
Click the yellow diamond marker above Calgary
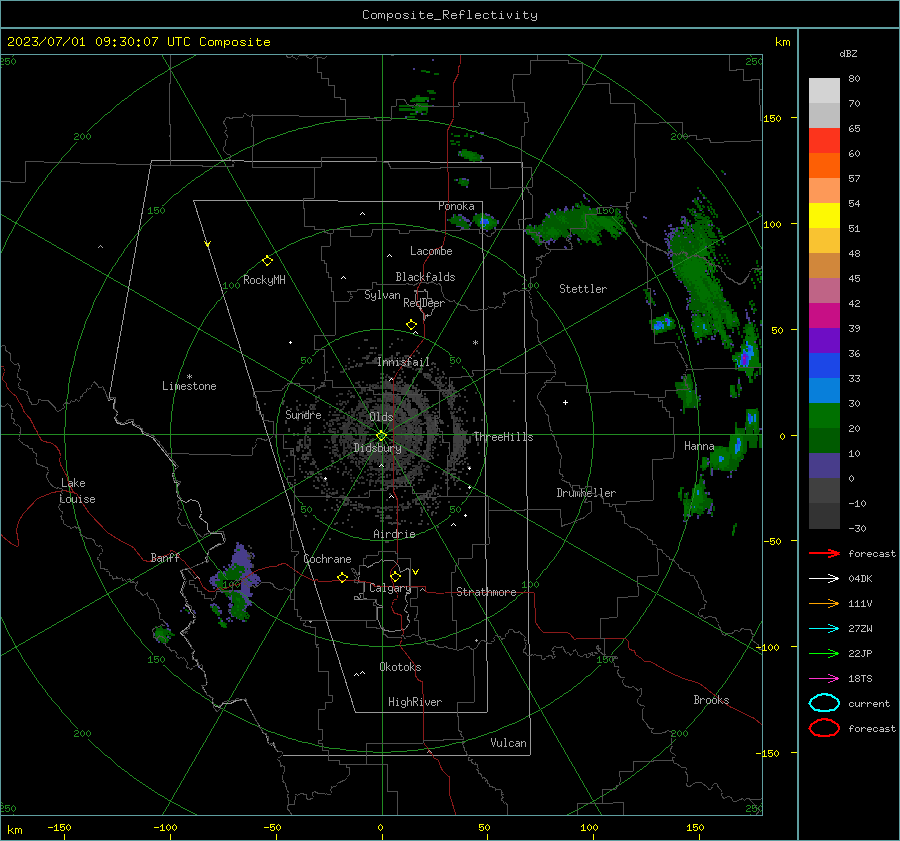pos(395,576)
